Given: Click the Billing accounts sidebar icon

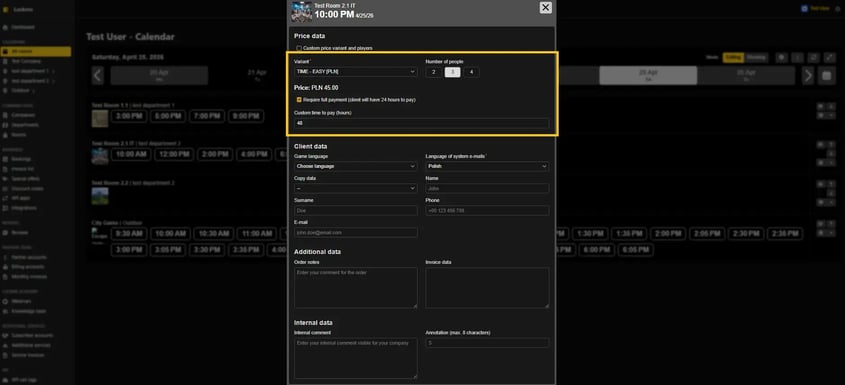Looking at the screenshot, I should [x=5, y=267].
